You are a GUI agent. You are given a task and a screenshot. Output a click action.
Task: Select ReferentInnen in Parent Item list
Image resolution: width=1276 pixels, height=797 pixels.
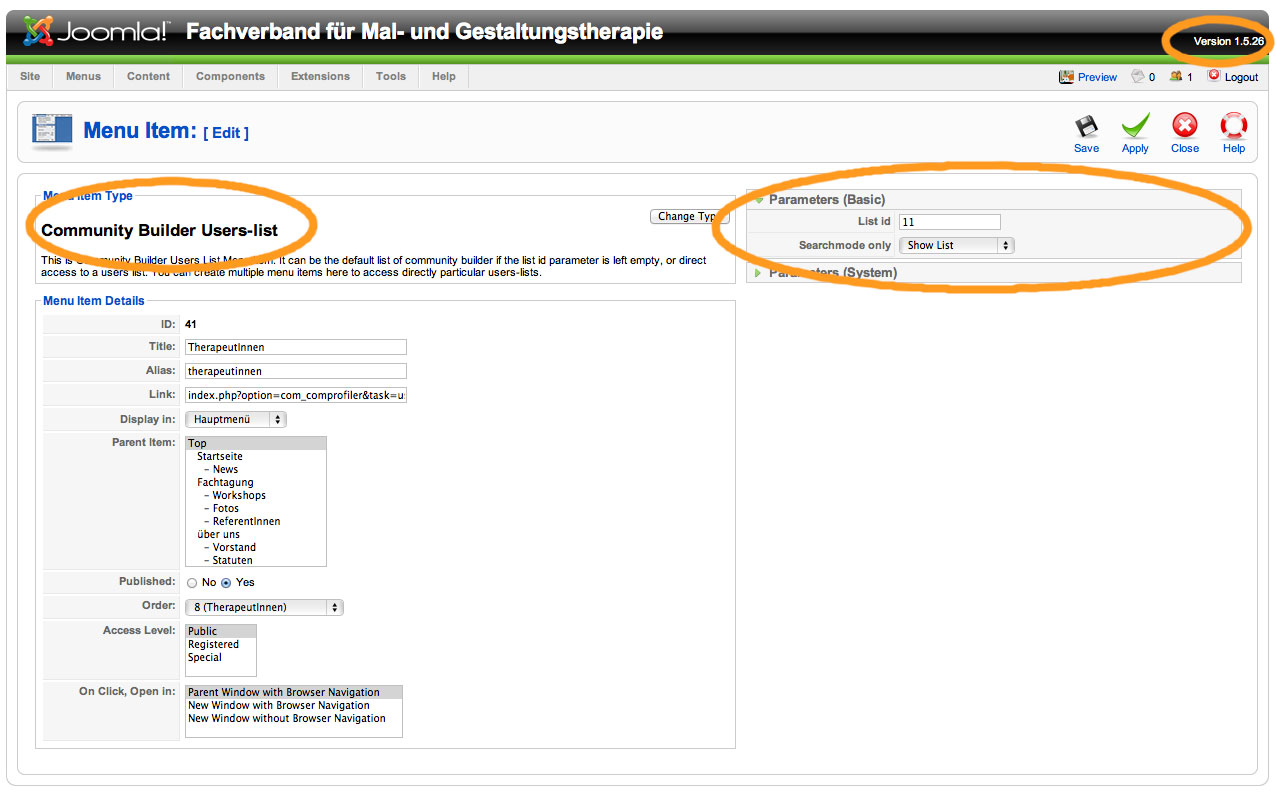246,521
